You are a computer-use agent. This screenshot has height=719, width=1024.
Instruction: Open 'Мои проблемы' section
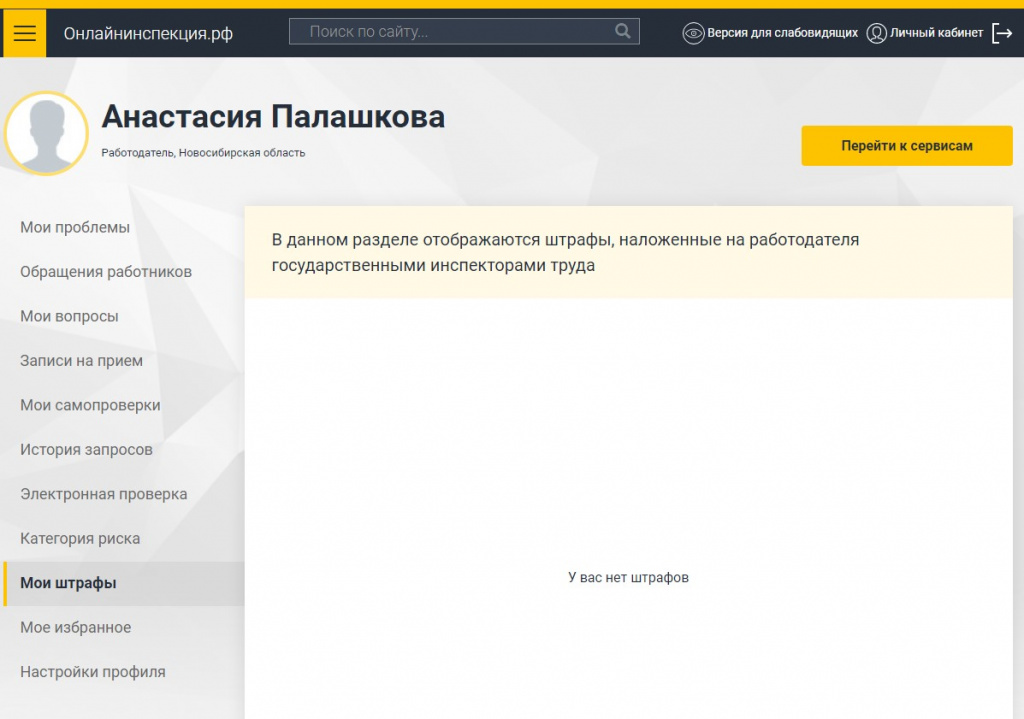click(75, 227)
